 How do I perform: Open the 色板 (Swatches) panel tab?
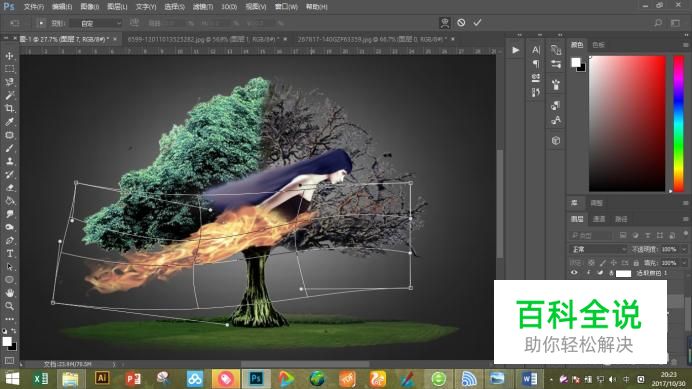[598, 45]
